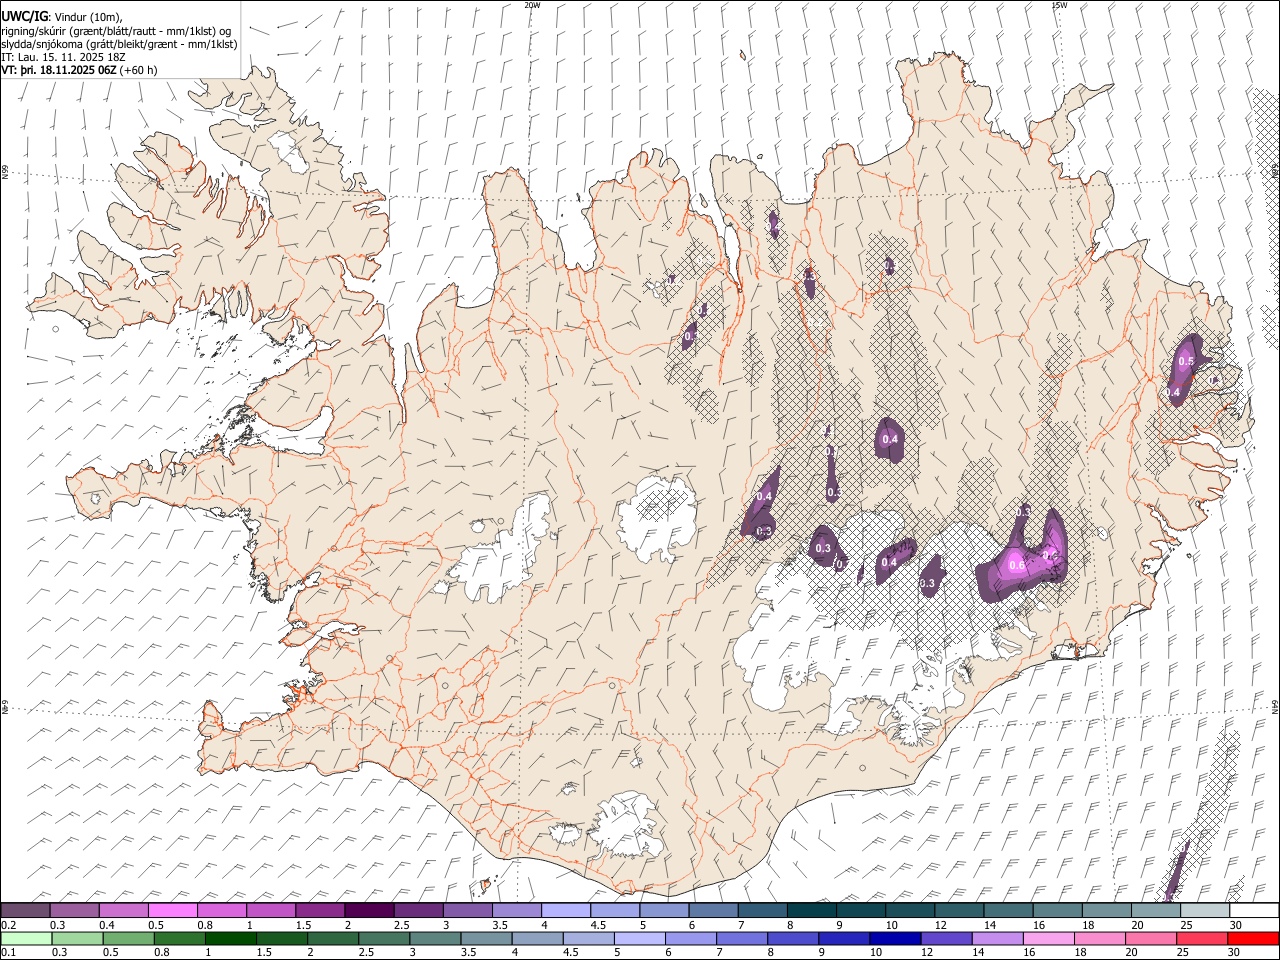
Task: Click the '64N' latitude label on right edge
Action: coord(1275,706)
